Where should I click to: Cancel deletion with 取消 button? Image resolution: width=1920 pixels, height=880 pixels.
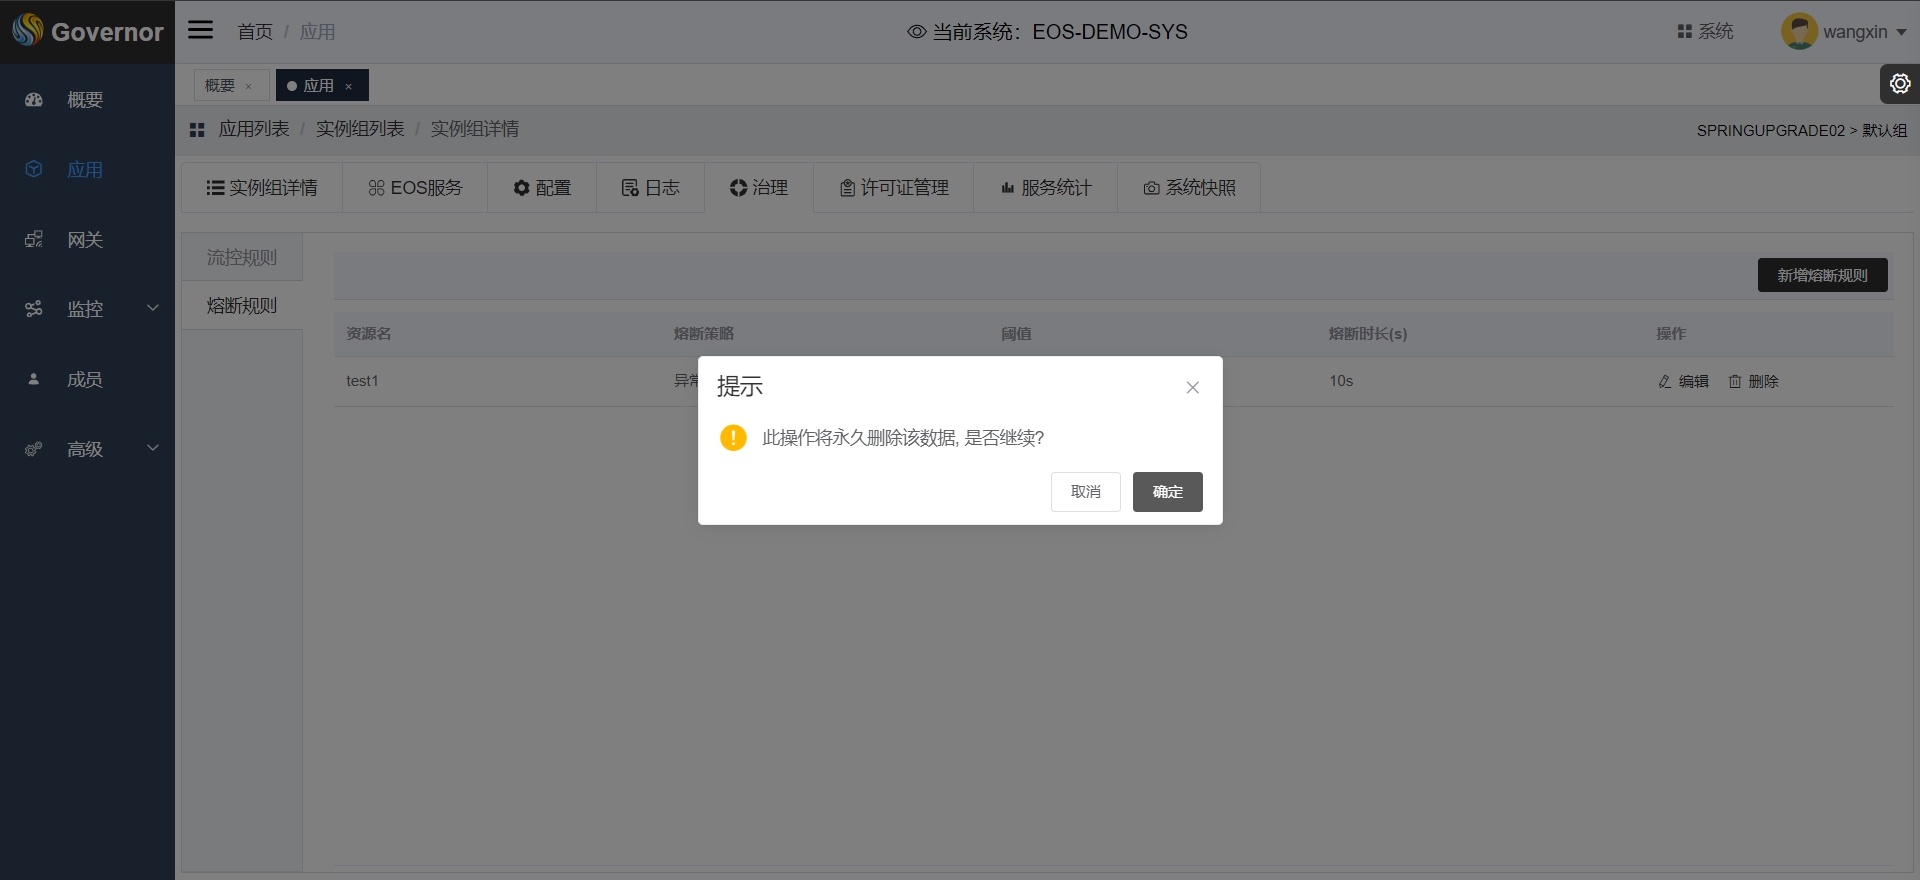click(x=1085, y=492)
